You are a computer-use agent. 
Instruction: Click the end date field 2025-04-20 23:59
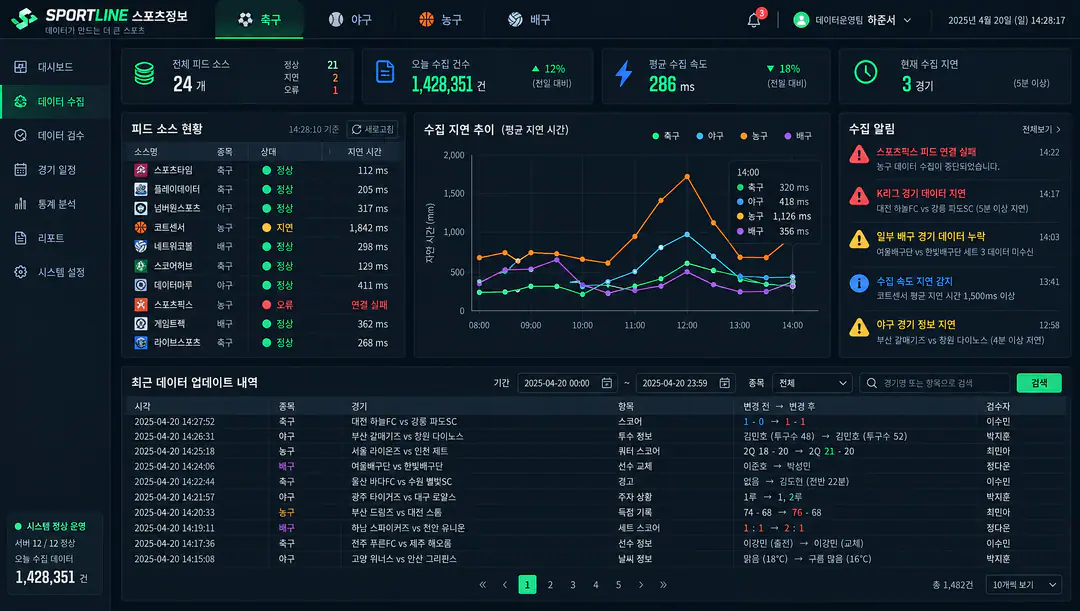tap(685, 383)
